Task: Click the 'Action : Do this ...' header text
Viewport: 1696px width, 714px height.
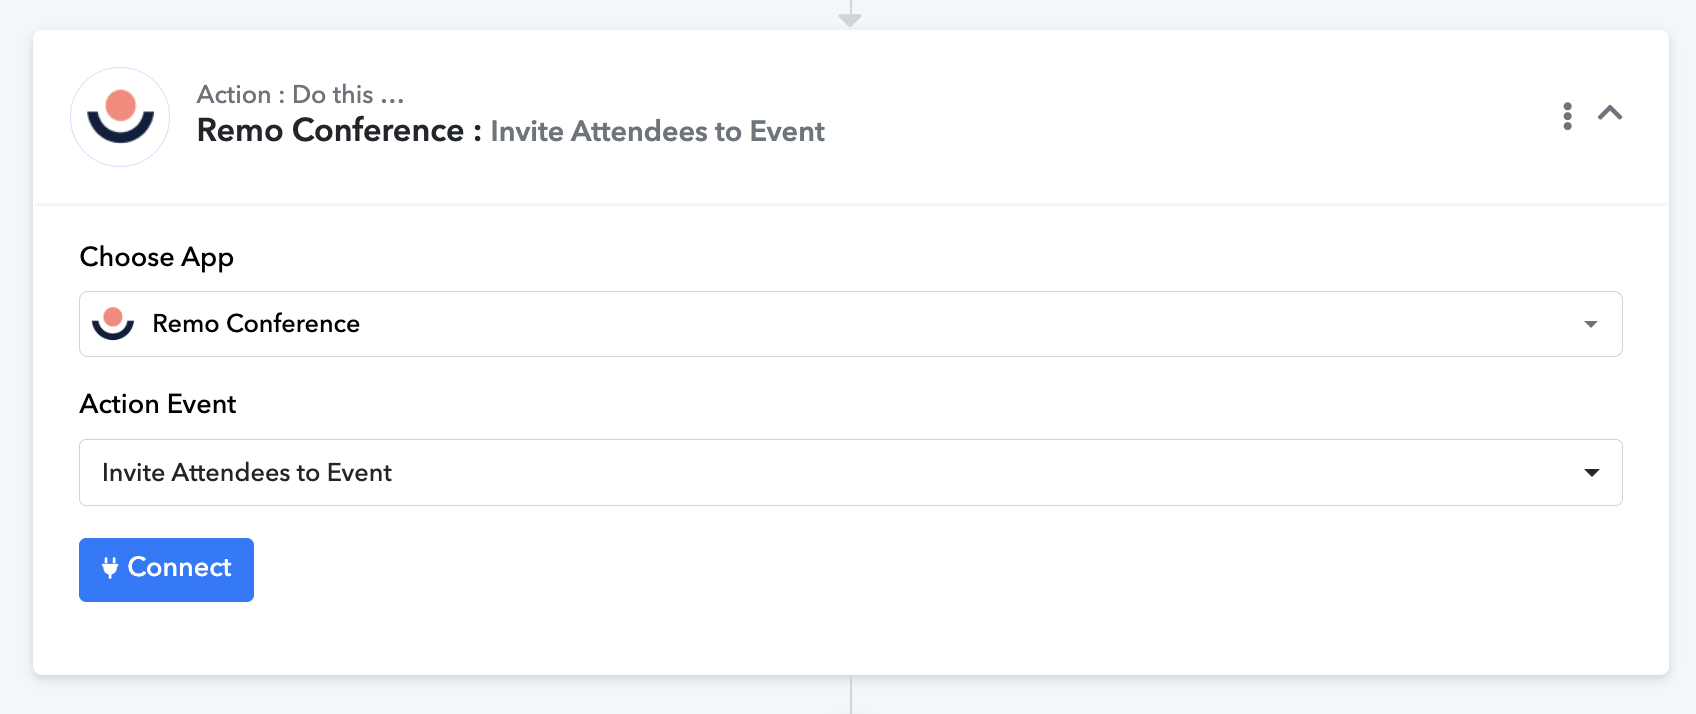Action: pos(300,94)
